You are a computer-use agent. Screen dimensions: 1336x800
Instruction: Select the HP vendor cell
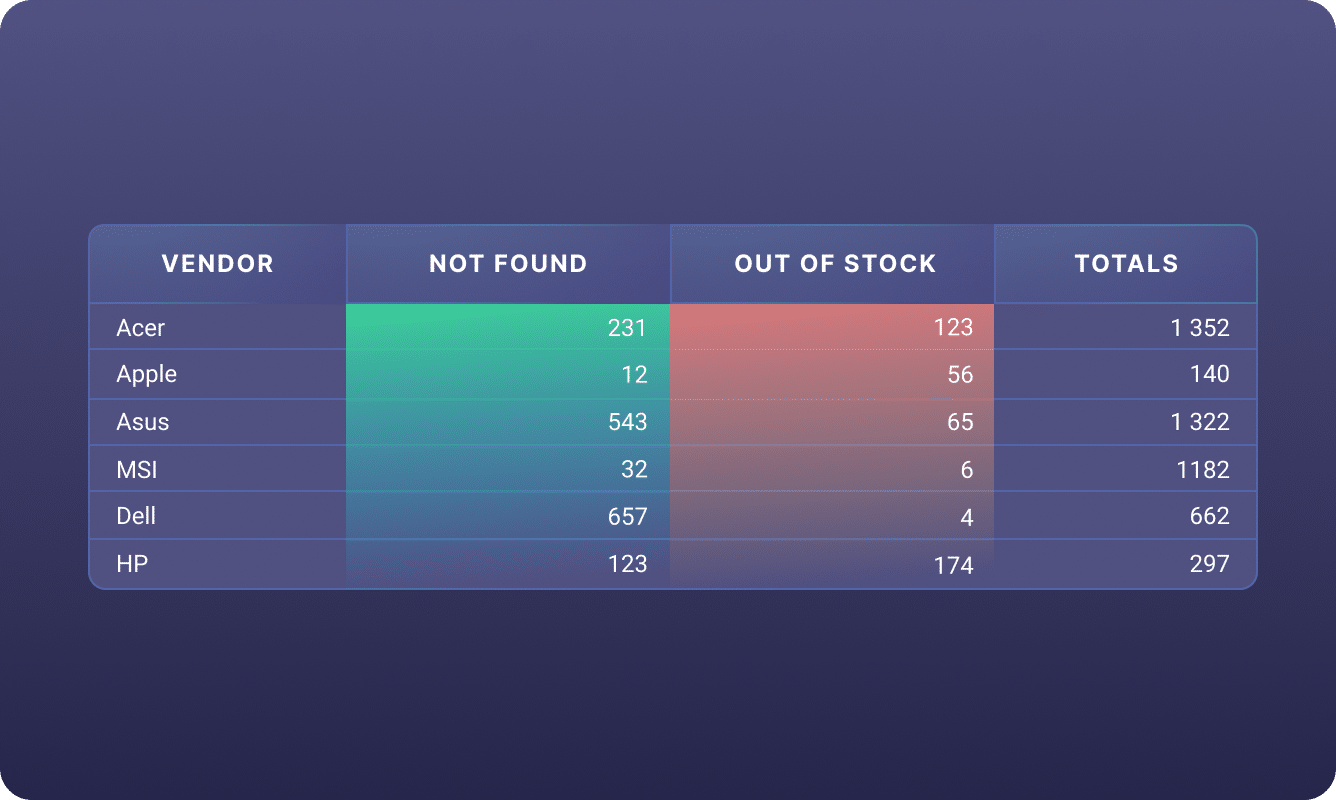point(132,564)
